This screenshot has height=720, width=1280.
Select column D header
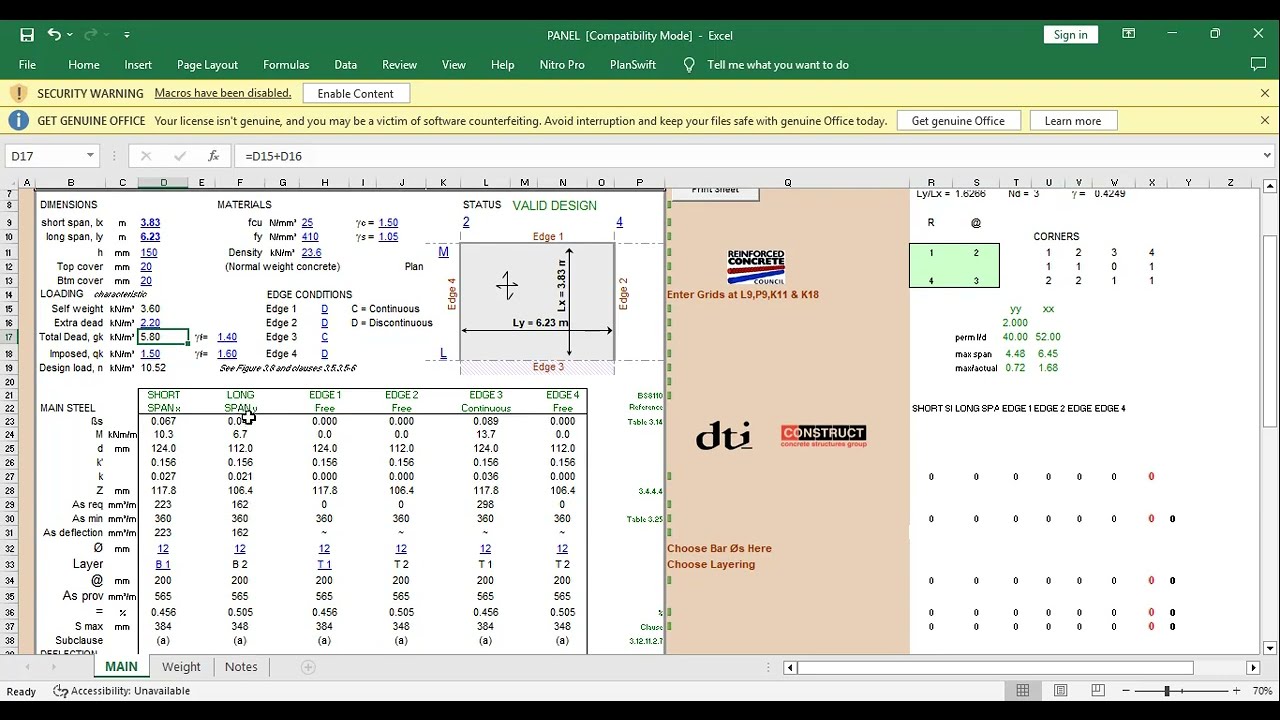(x=163, y=183)
